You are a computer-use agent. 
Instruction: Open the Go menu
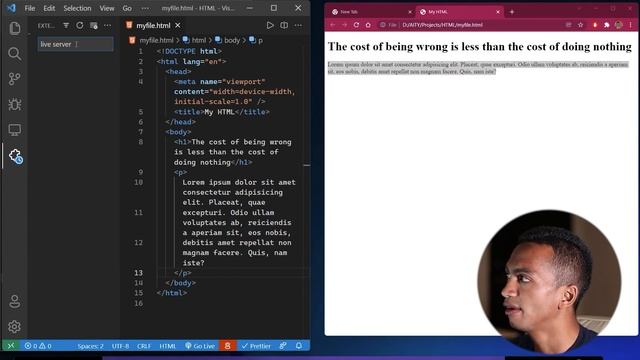(x=127, y=8)
